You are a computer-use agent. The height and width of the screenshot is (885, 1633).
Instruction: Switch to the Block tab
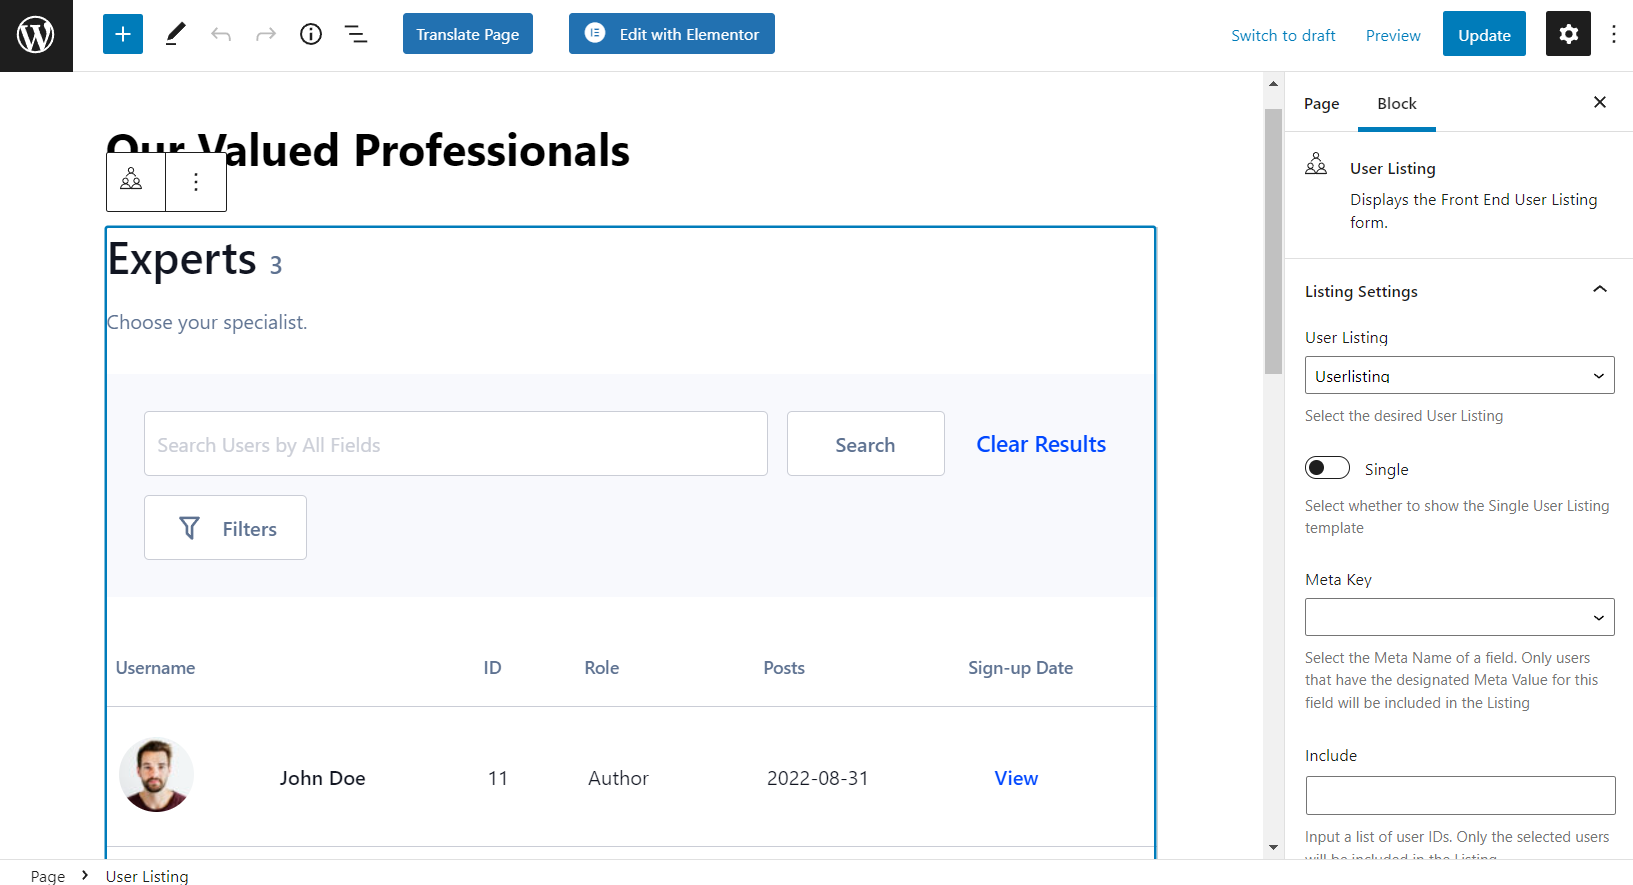coord(1397,104)
